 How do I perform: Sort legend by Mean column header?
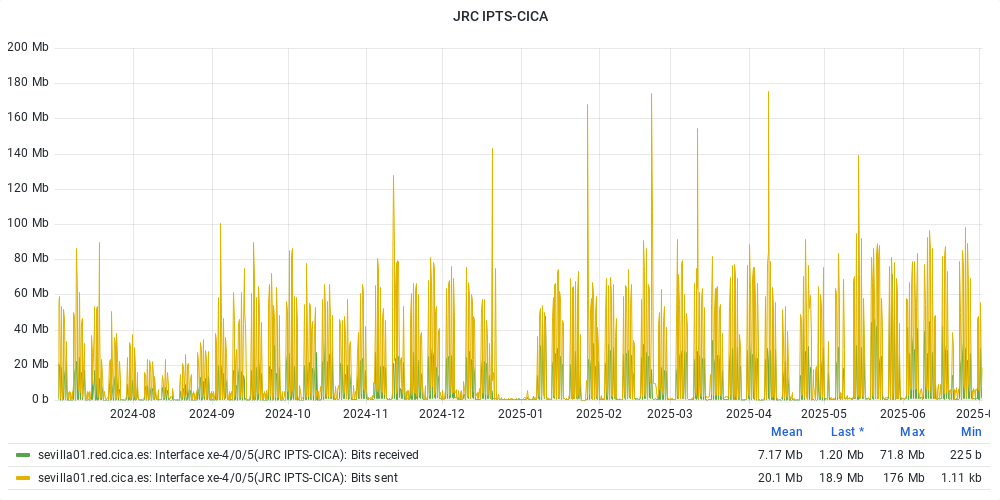pyautogui.click(x=786, y=432)
